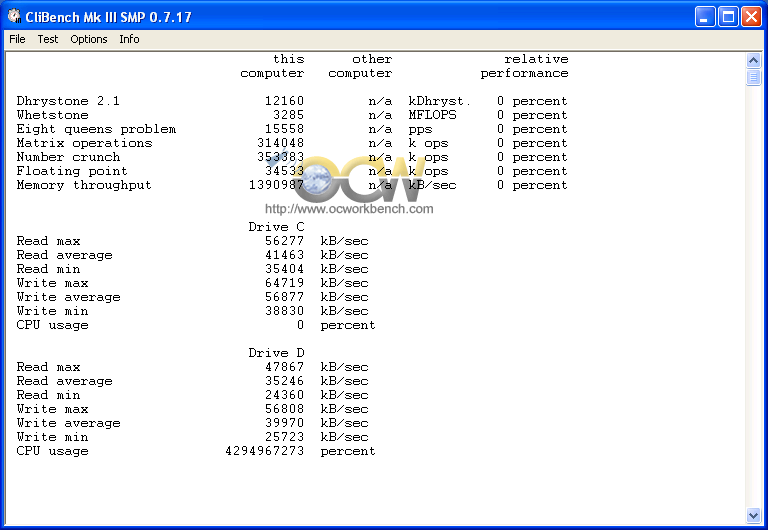Maximize the CliBench window
This screenshot has width=768, height=530.
coord(728,17)
